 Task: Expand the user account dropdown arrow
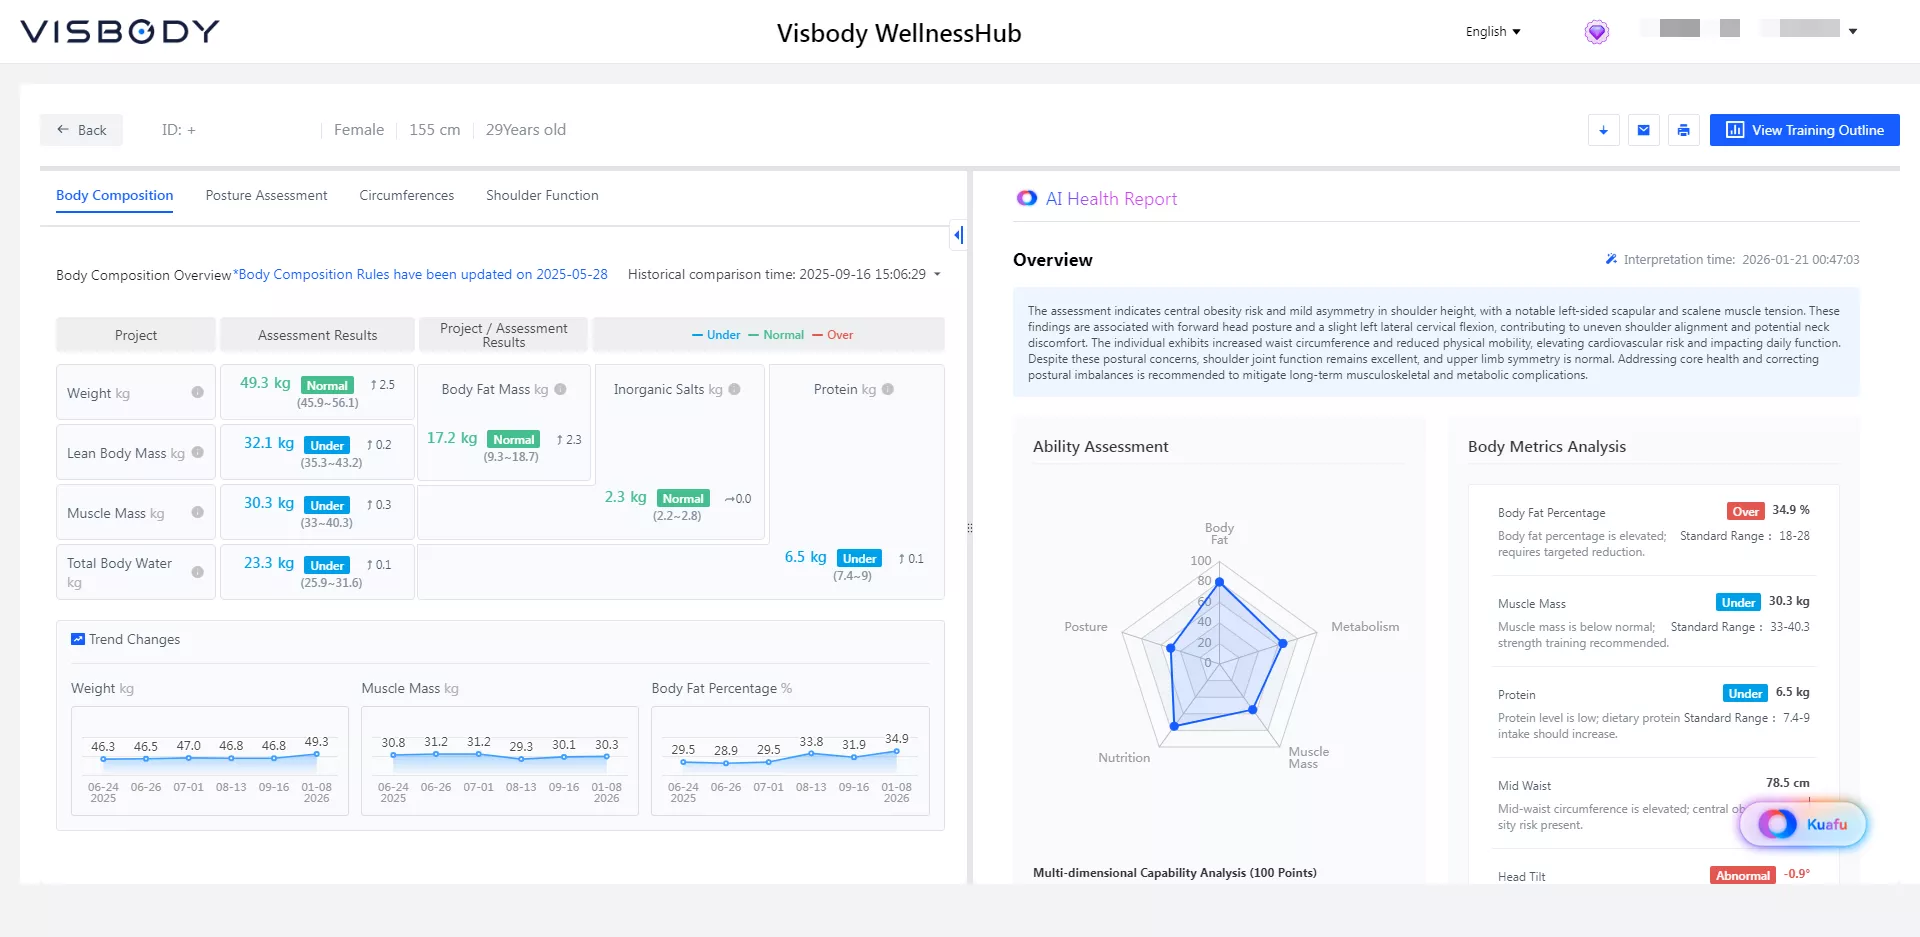pos(1852,32)
